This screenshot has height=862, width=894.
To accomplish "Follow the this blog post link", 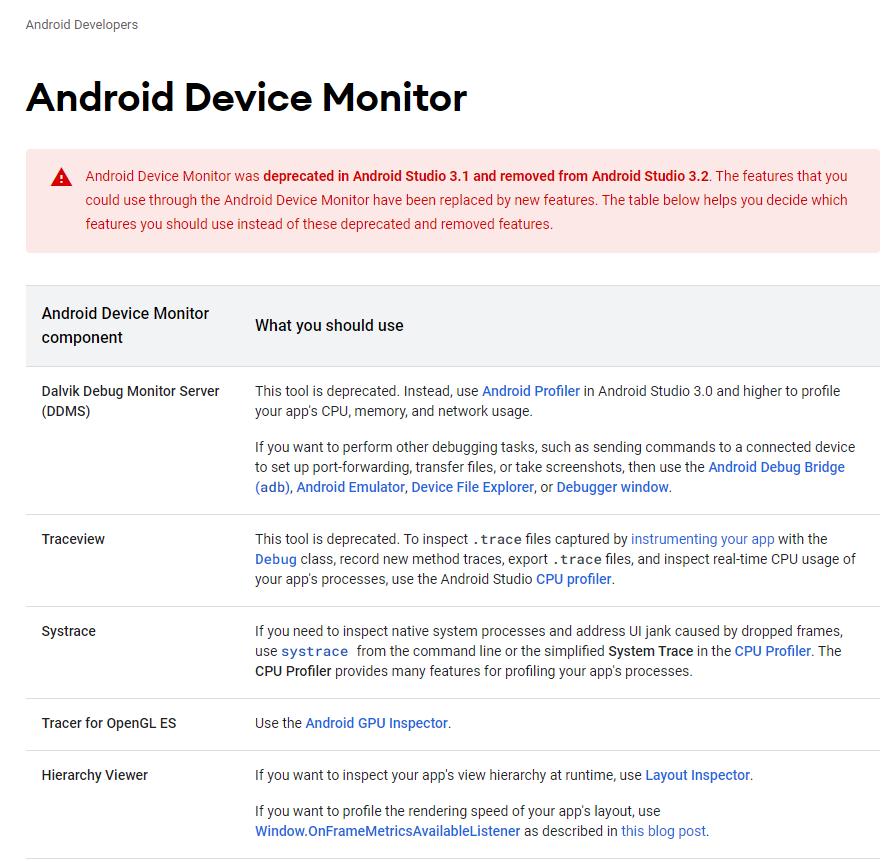I will (663, 831).
